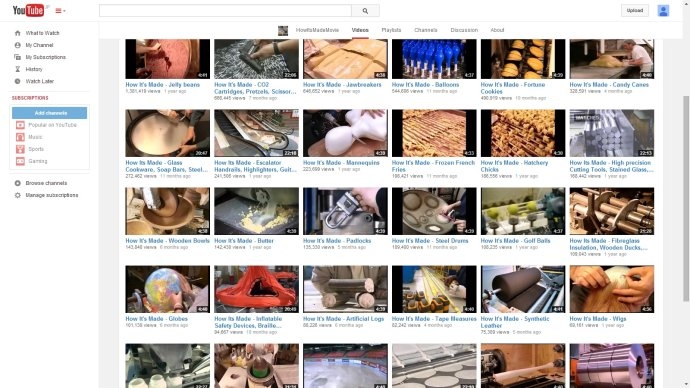This screenshot has width=690, height=388.
Task: Open the Browse channels icon
Action: (18, 183)
